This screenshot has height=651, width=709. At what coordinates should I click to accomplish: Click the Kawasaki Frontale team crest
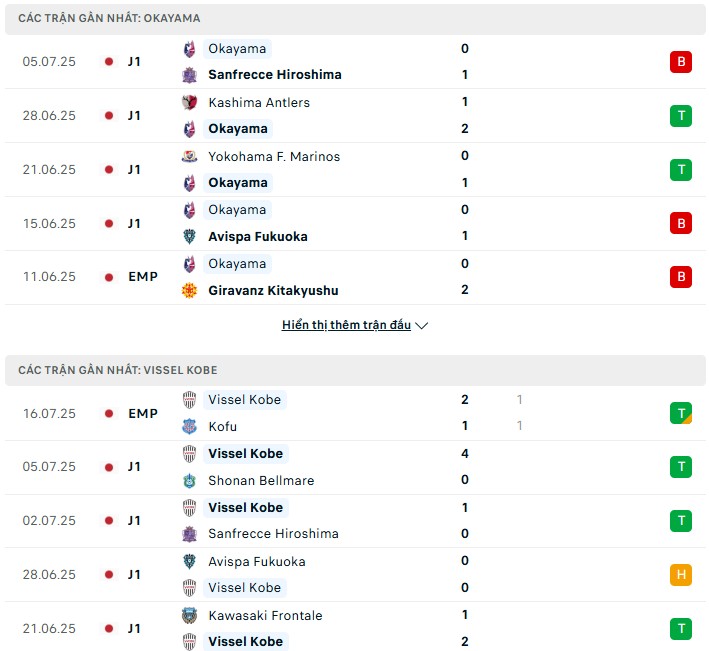click(x=189, y=616)
